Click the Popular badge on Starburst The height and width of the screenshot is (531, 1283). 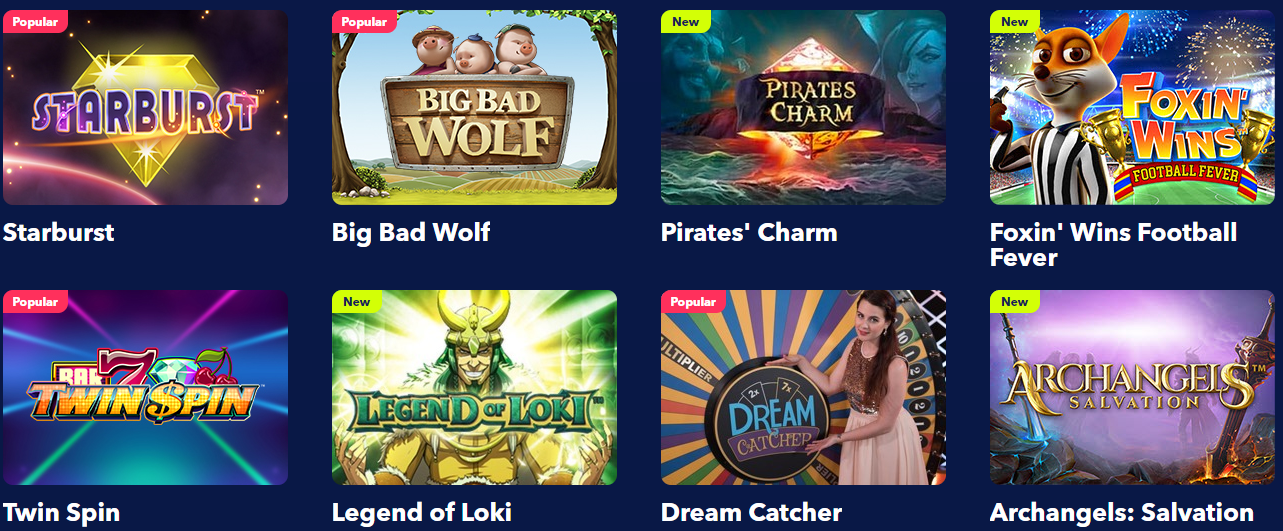pyautogui.click(x=35, y=22)
